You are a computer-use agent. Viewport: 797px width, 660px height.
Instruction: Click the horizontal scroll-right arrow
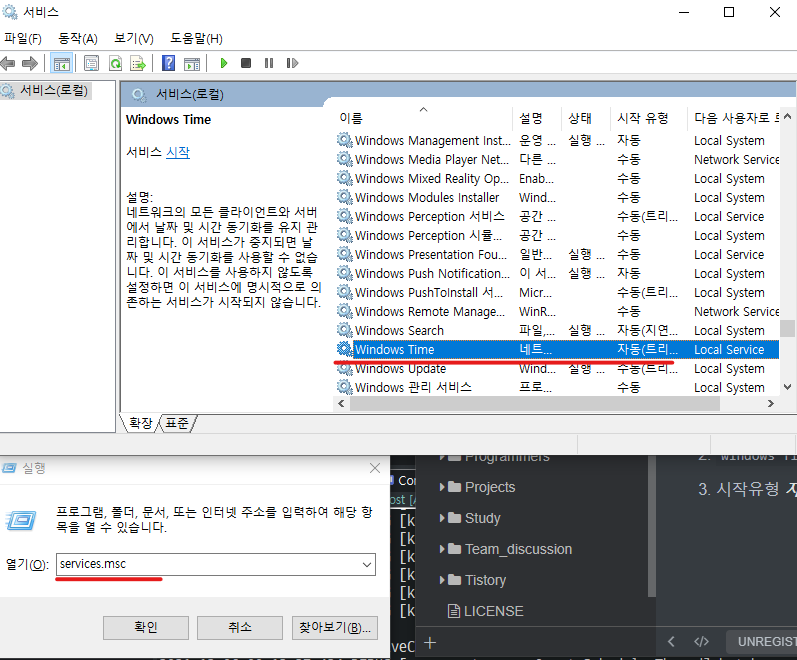tap(771, 403)
